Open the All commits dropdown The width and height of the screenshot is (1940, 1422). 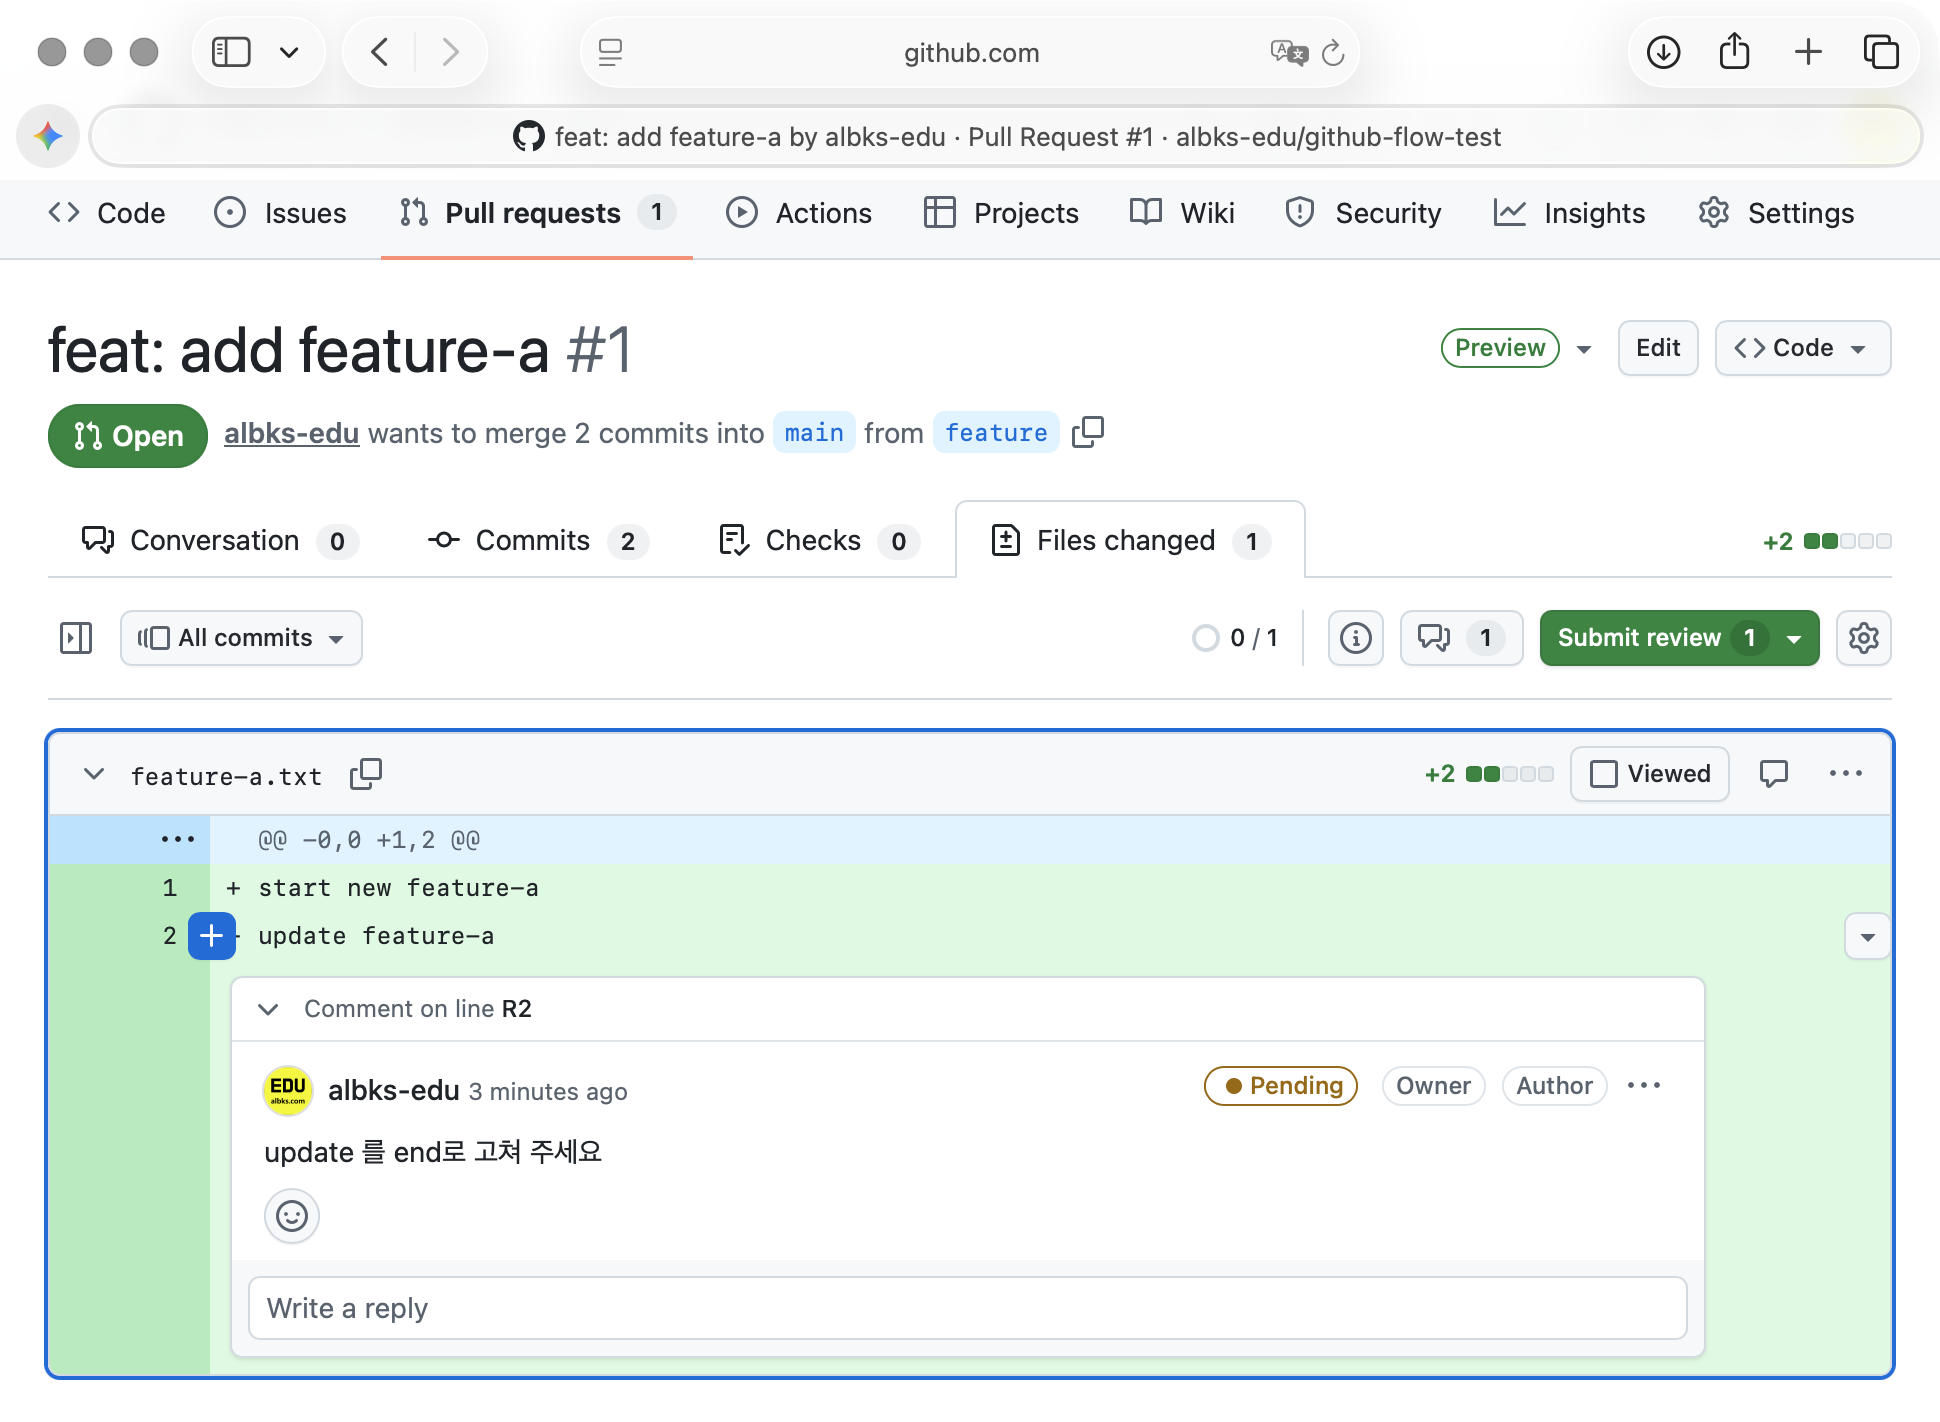point(241,638)
